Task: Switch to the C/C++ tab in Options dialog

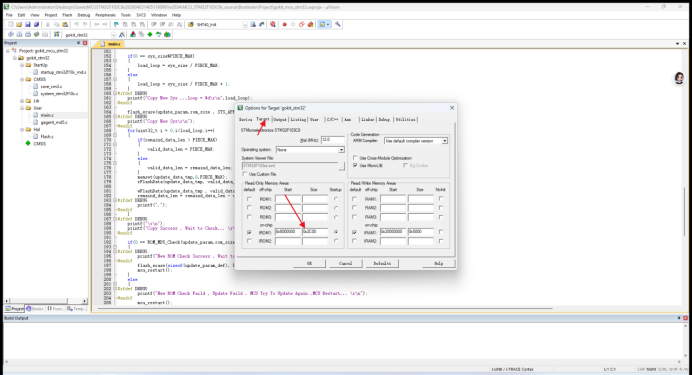Action: tap(332, 119)
